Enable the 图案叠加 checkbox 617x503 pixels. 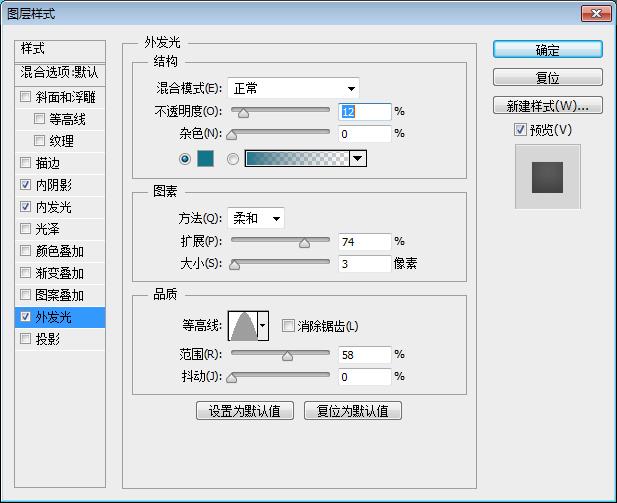coord(25,294)
